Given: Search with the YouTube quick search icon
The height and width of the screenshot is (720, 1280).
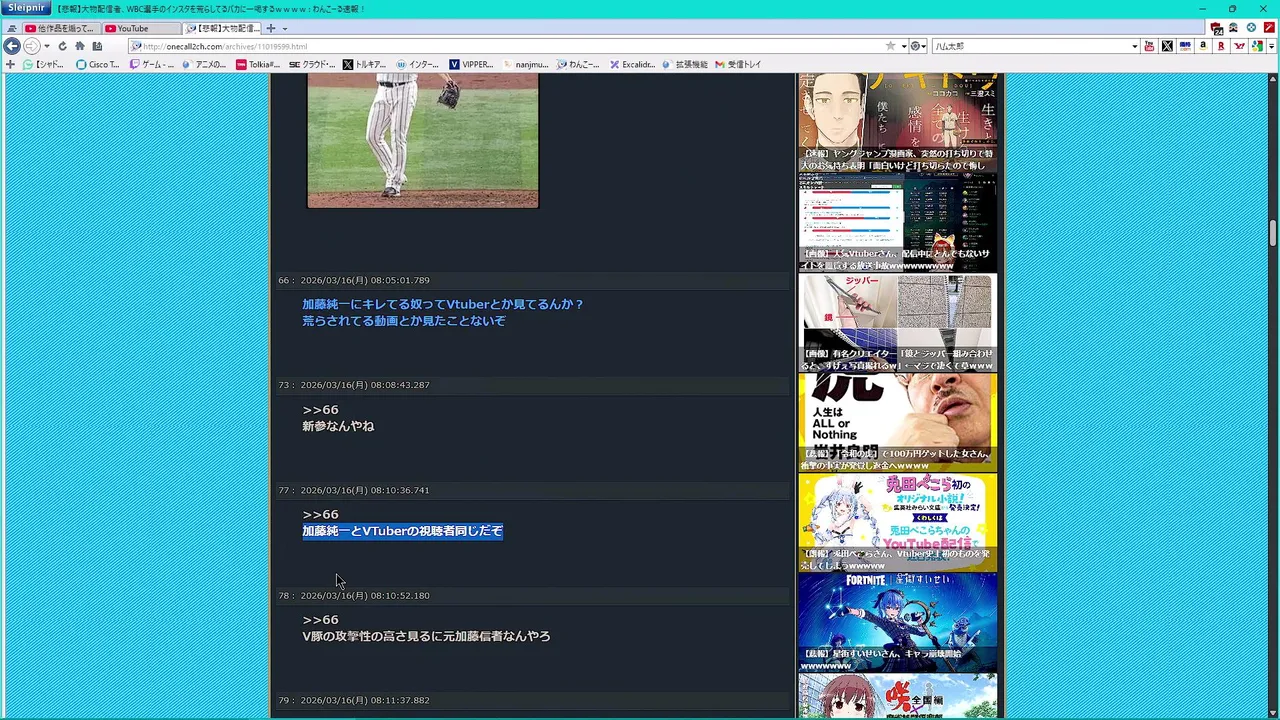Looking at the screenshot, I should click(1149, 46).
